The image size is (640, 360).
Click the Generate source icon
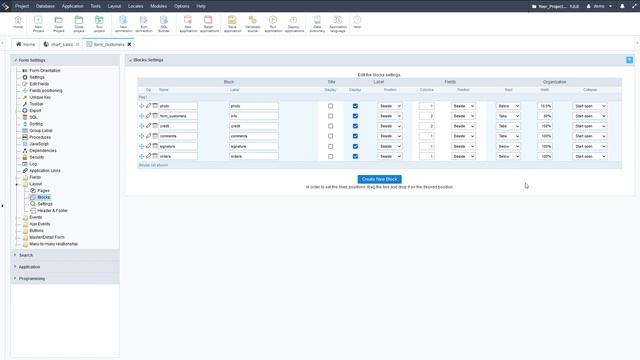click(x=253, y=24)
